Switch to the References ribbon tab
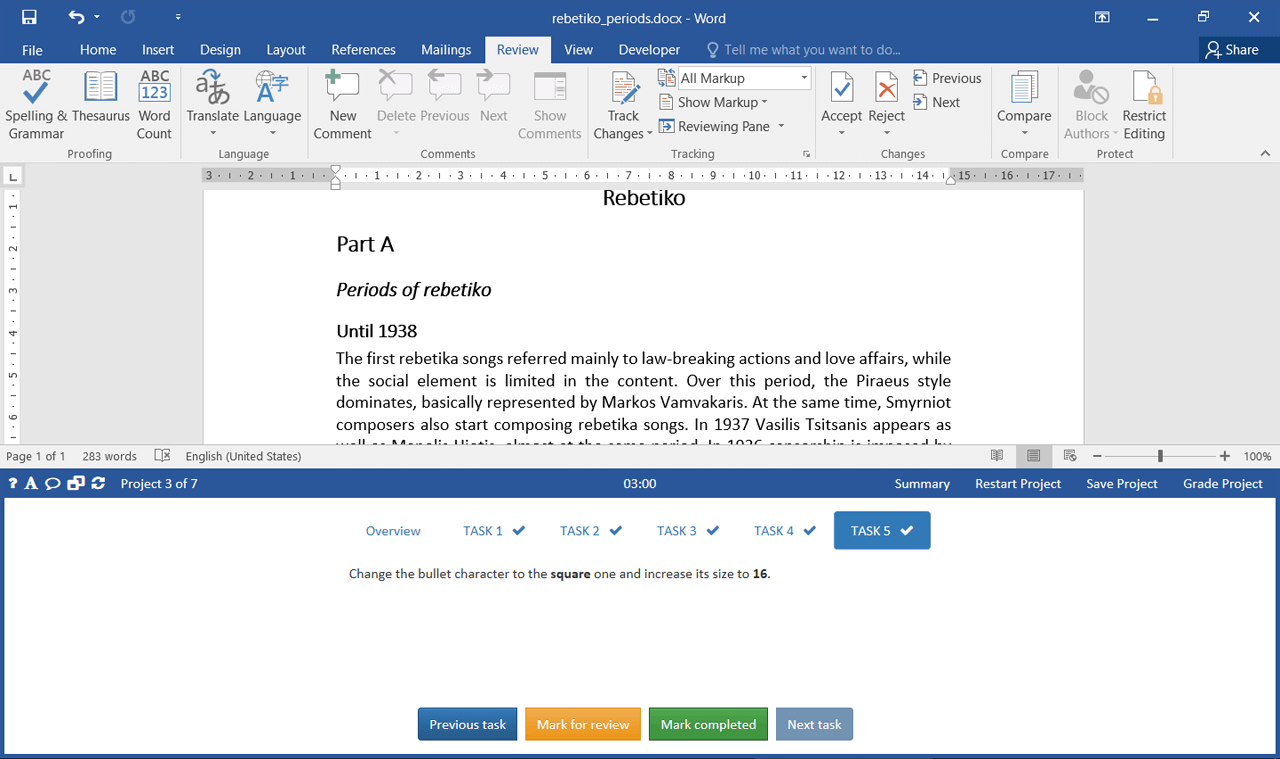This screenshot has width=1280, height=759. (x=363, y=50)
